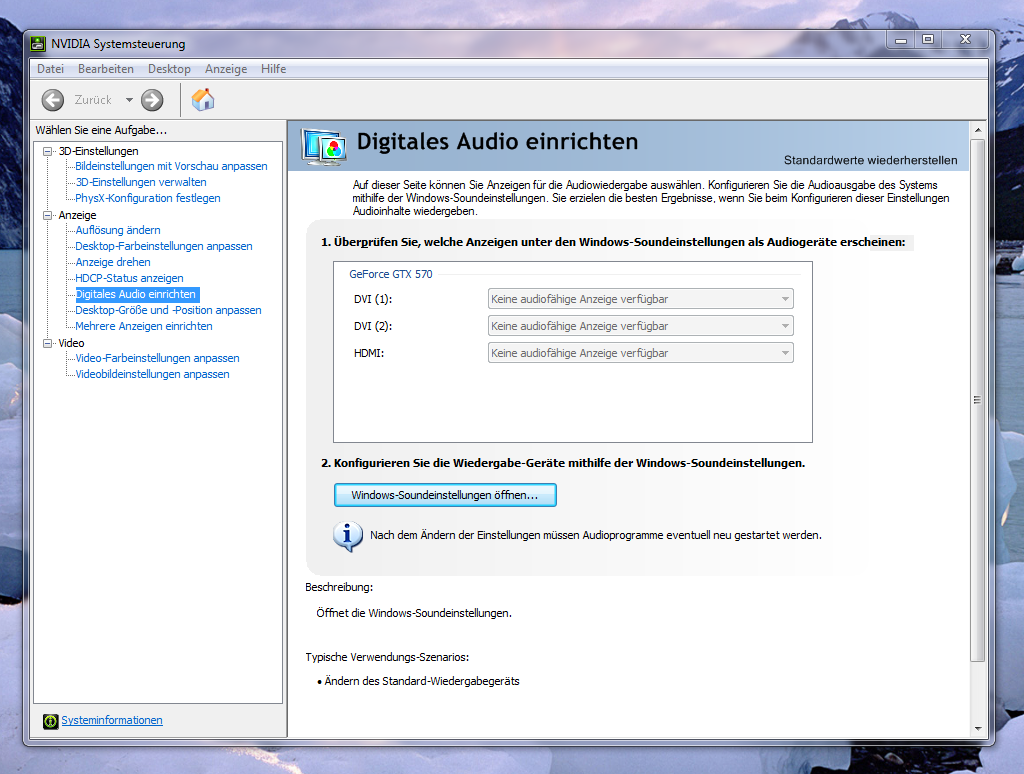Select Anzeige drehen

tap(113, 263)
